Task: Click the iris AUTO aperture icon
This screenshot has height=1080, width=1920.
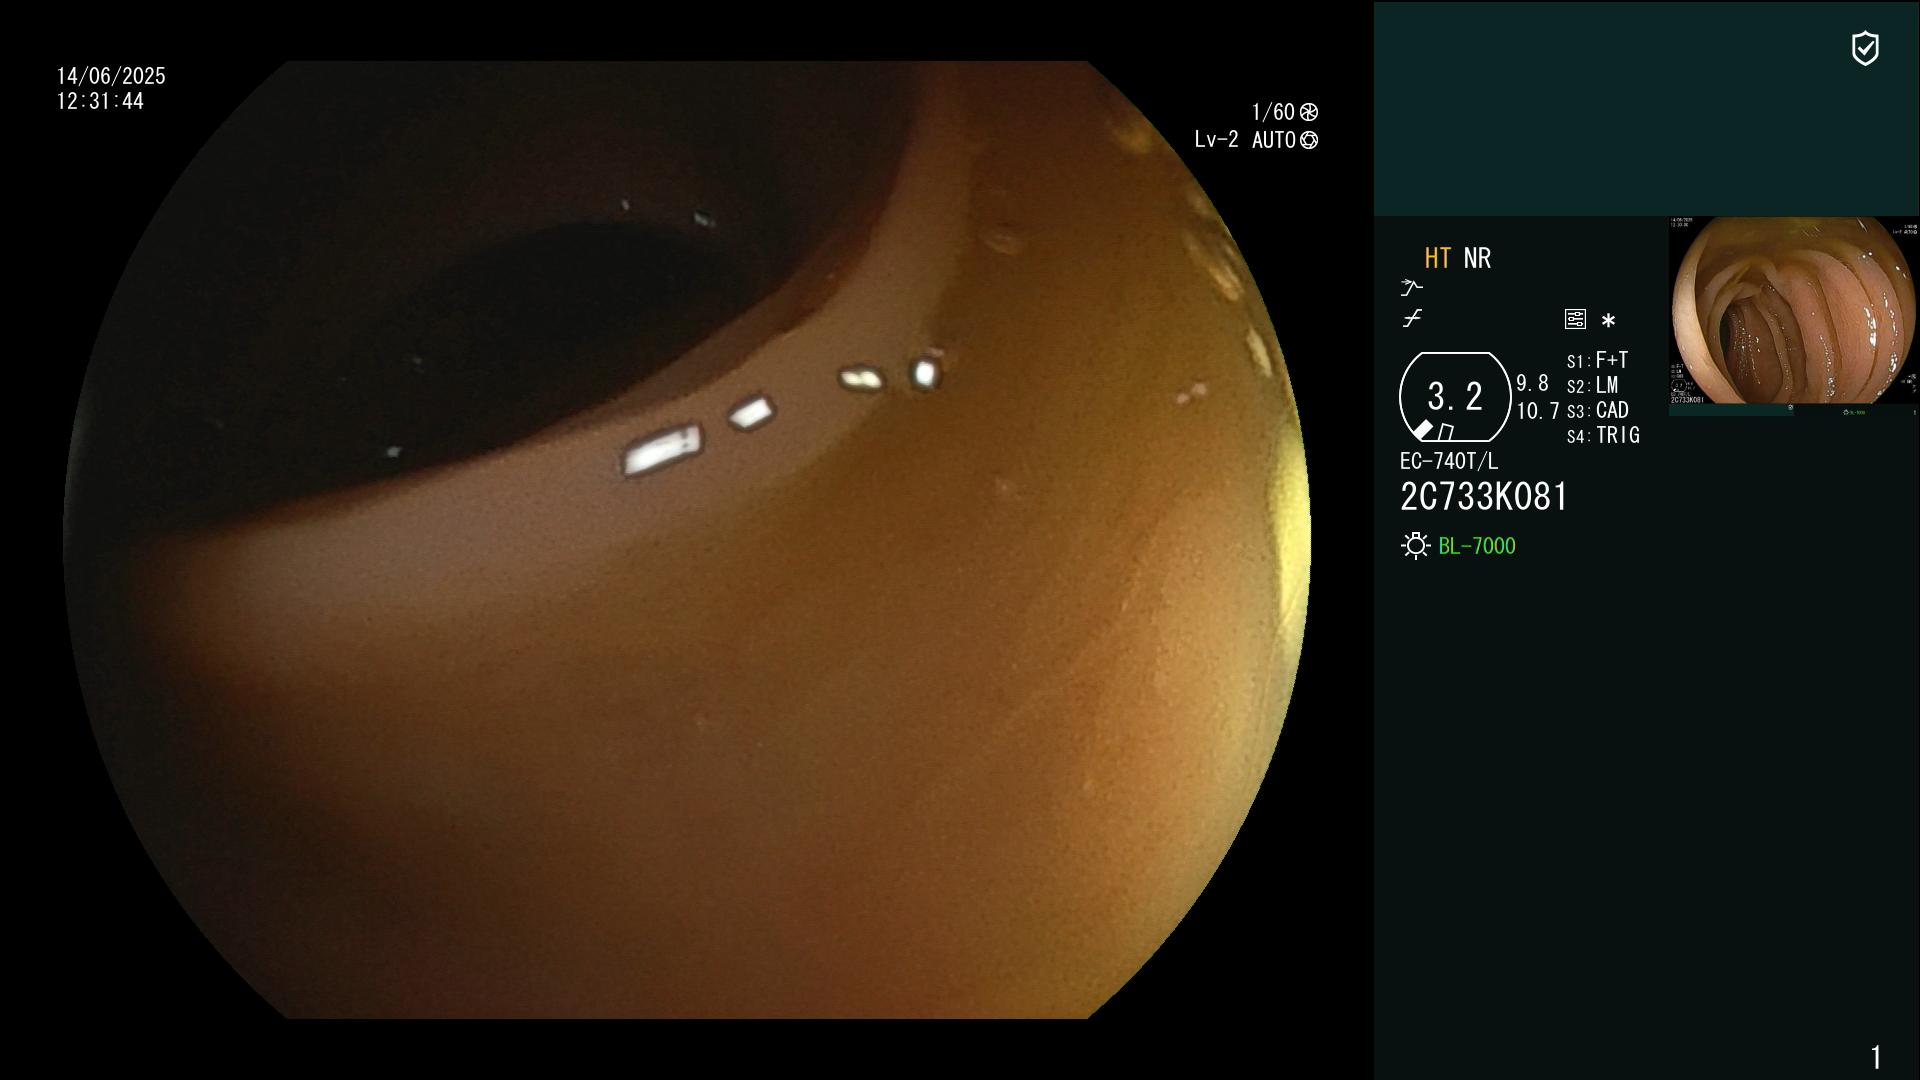Action: pos(1309,140)
